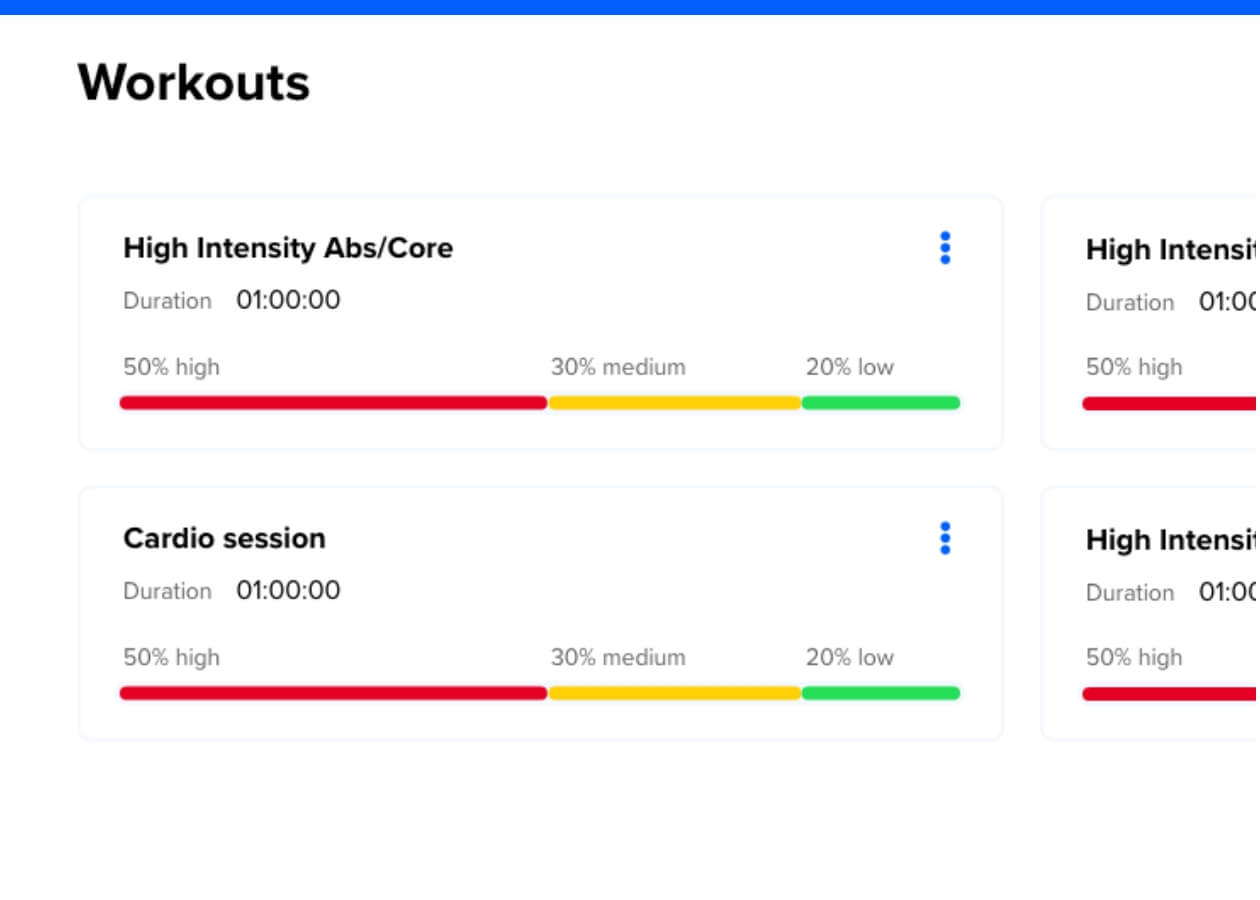Click the Workouts page heading

(194, 82)
